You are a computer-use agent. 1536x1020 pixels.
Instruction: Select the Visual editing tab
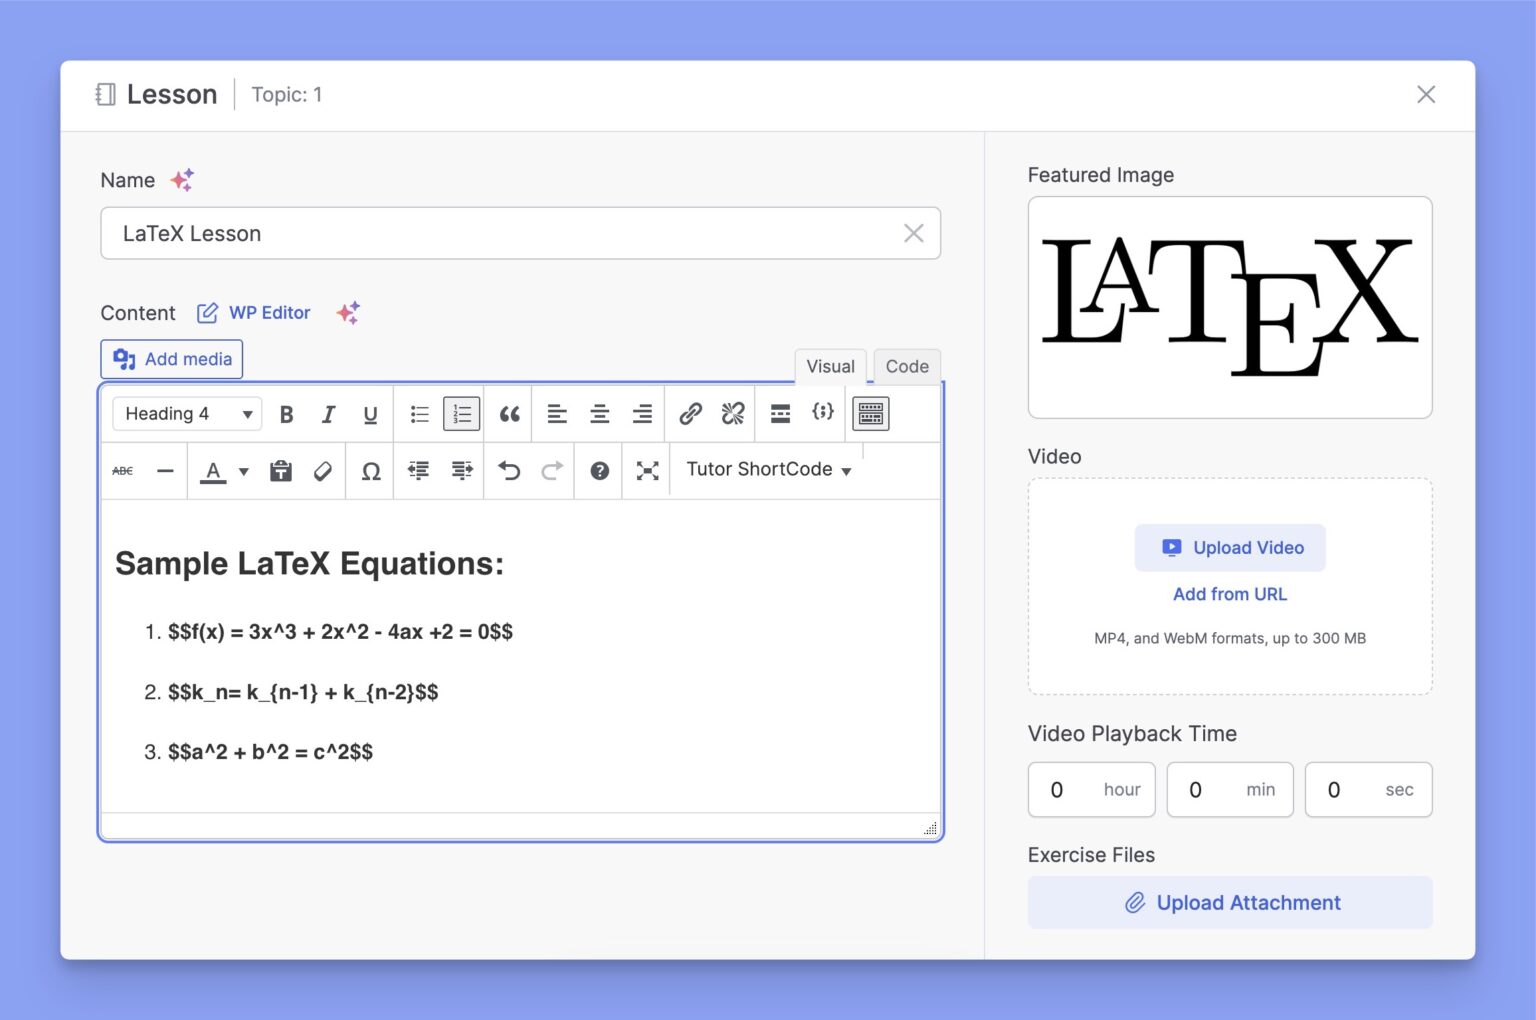[830, 366]
